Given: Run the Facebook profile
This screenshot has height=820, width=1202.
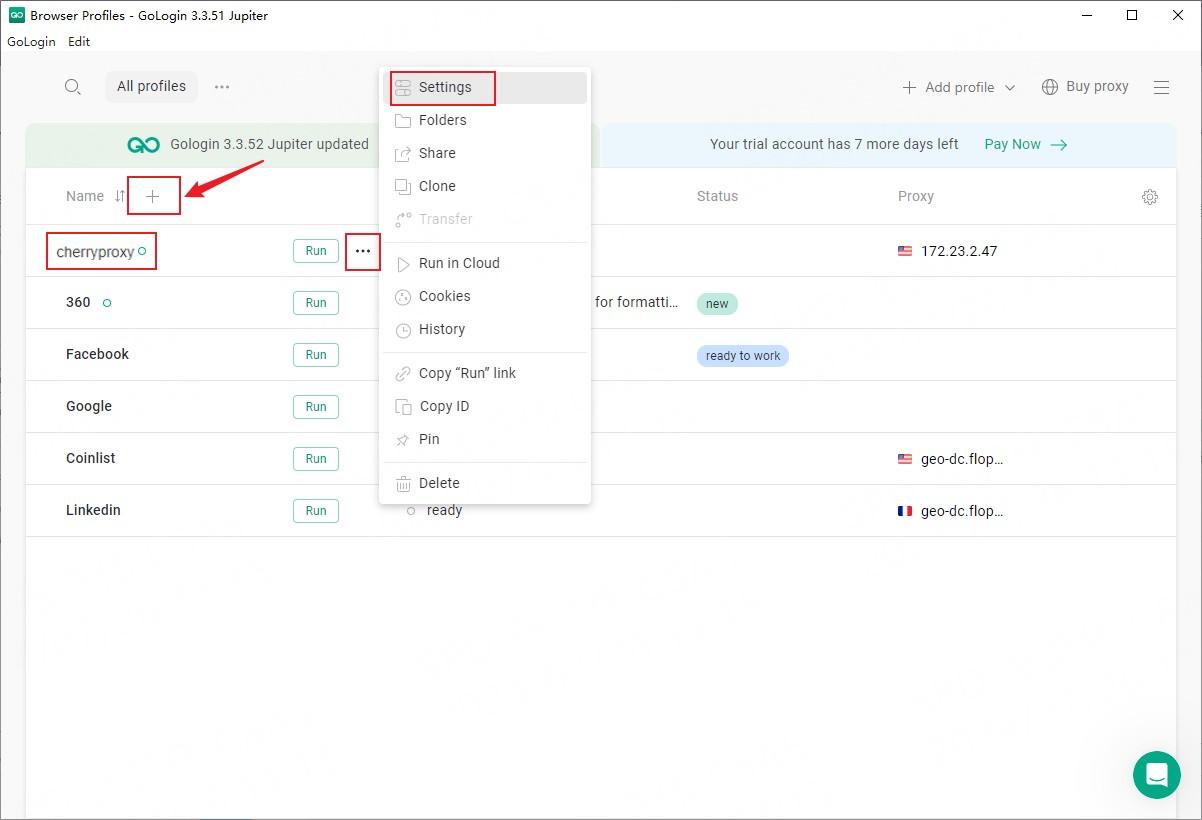Looking at the screenshot, I should pos(316,355).
